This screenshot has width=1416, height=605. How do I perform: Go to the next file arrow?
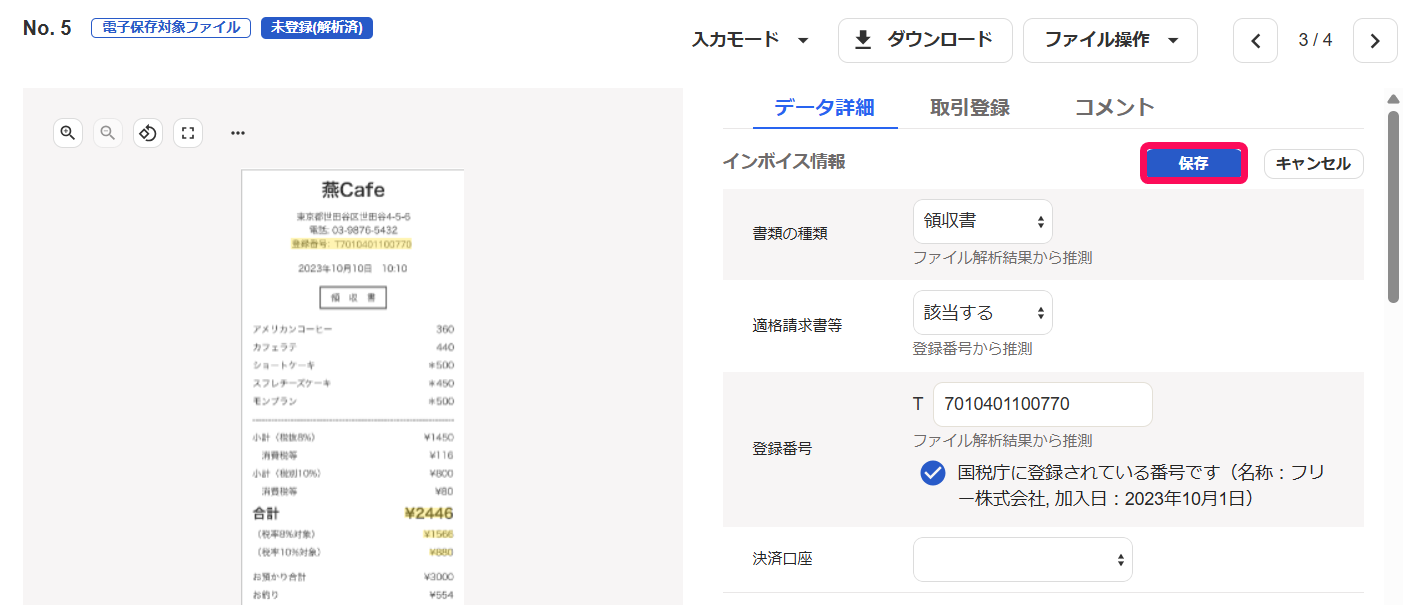pyautogui.click(x=1375, y=41)
